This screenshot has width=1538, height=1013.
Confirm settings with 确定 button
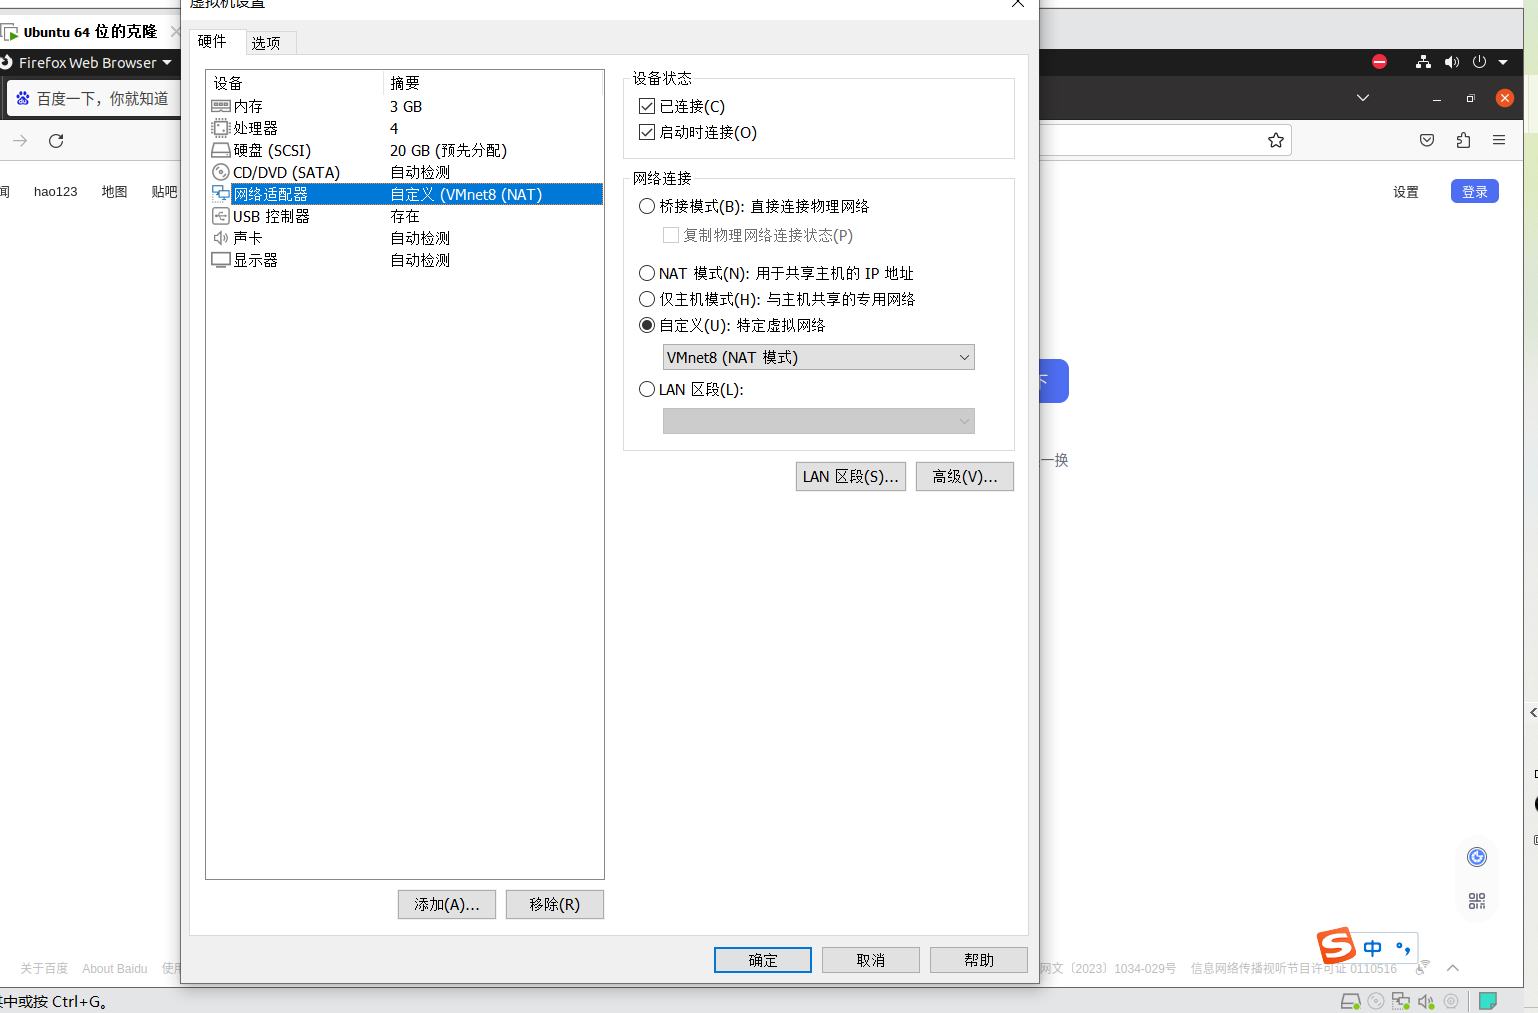click(x=763, y=960)
